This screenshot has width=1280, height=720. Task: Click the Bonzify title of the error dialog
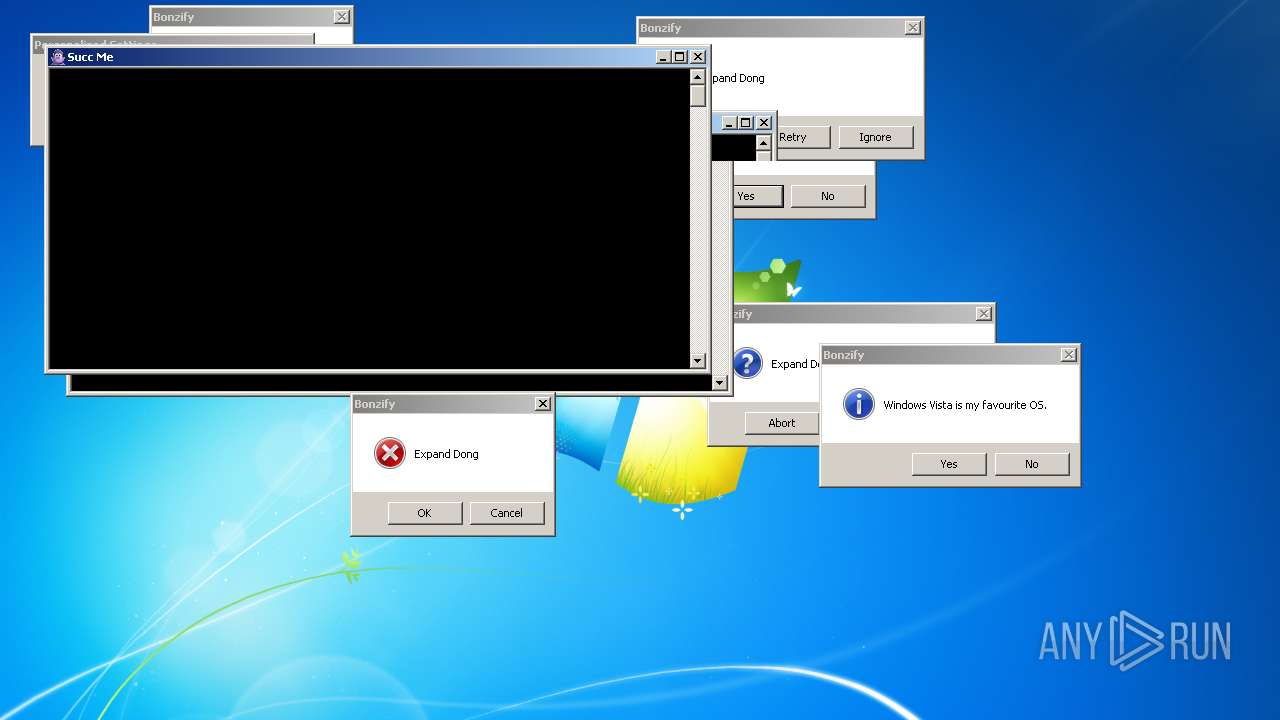click(375, 404)
